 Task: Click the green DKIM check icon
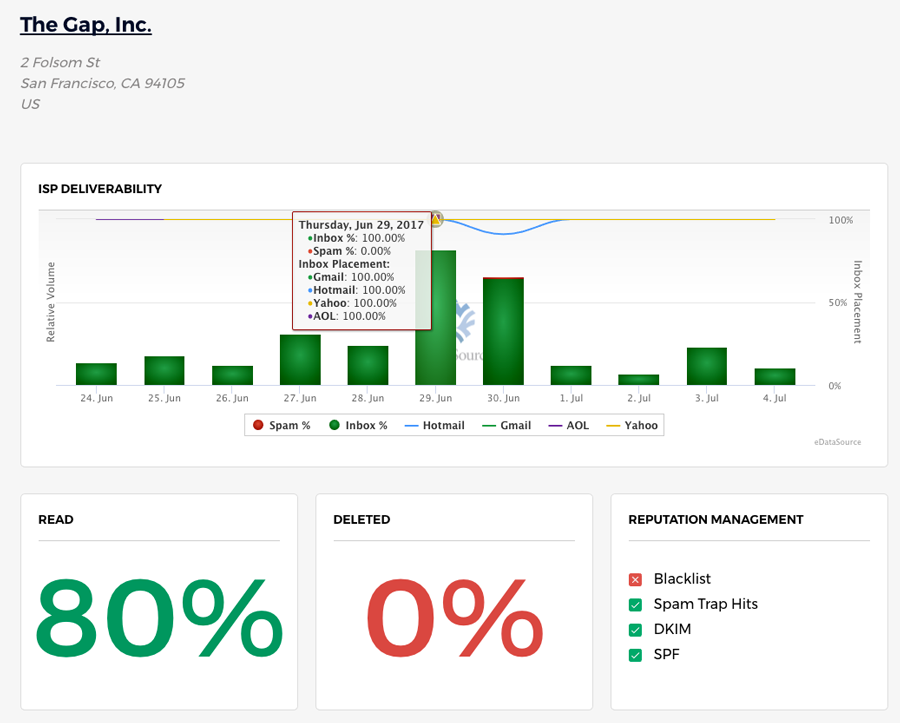coord(635,630)
